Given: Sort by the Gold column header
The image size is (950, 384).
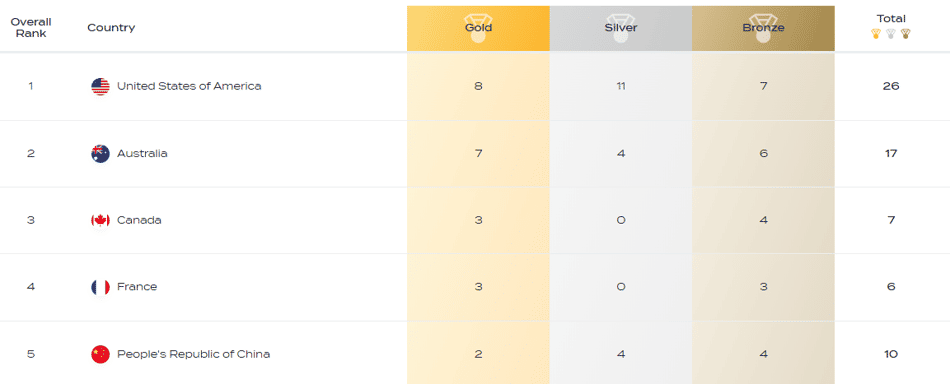Looking at the screenshot, I should (478, 28).
